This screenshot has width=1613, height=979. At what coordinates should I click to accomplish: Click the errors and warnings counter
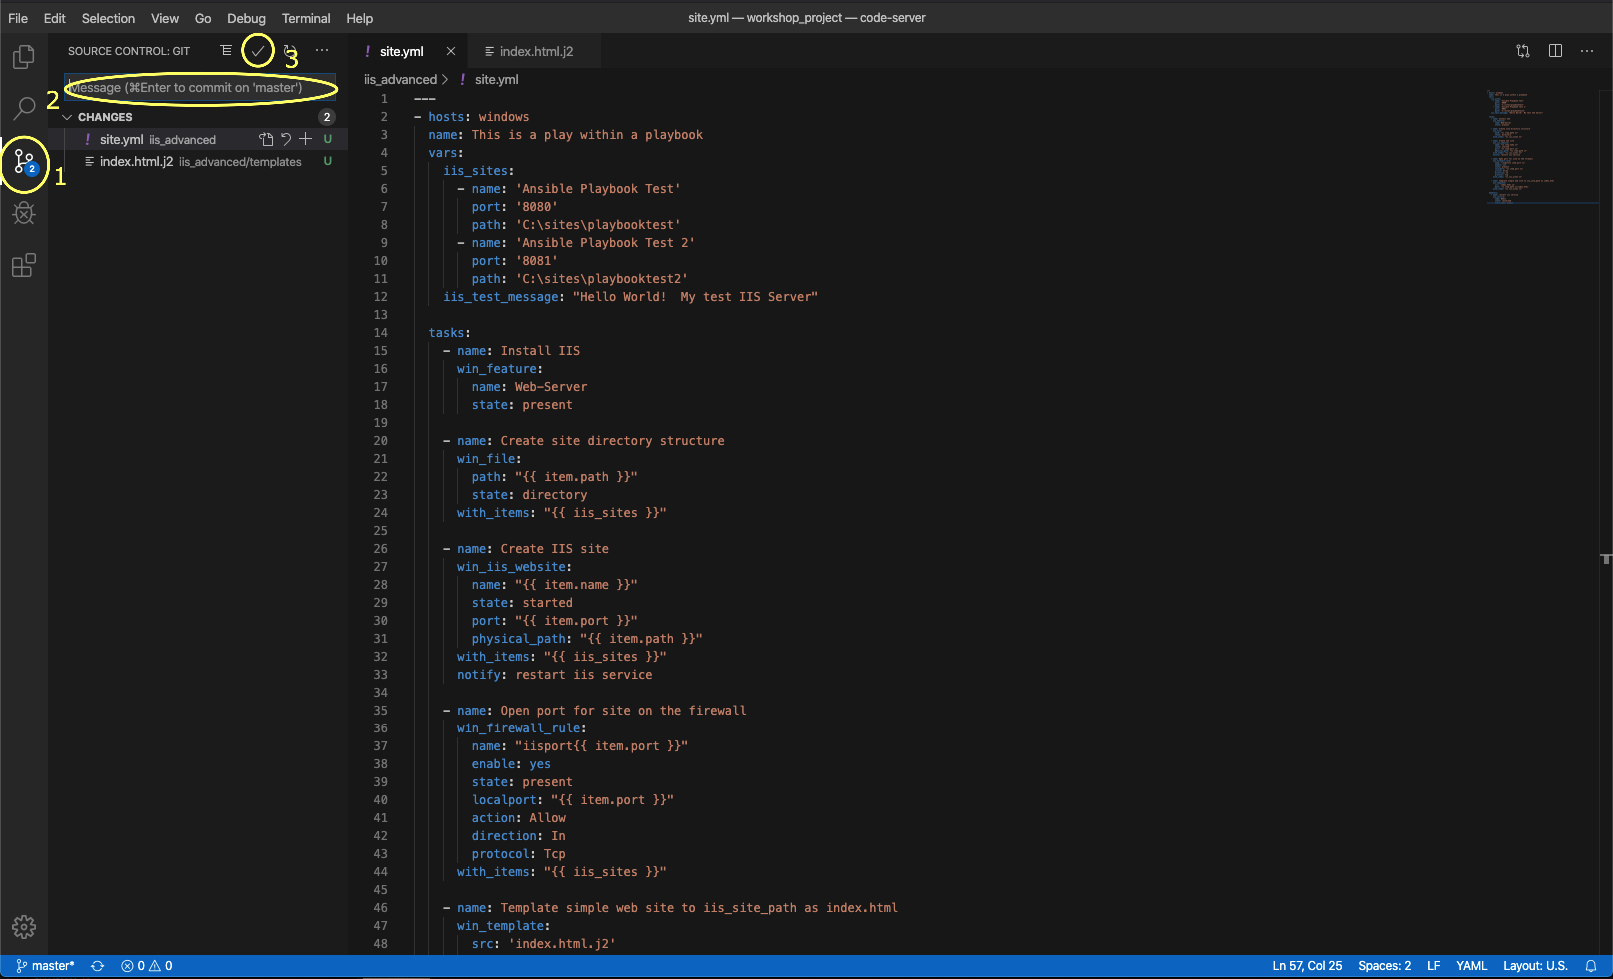pos(145,966)
